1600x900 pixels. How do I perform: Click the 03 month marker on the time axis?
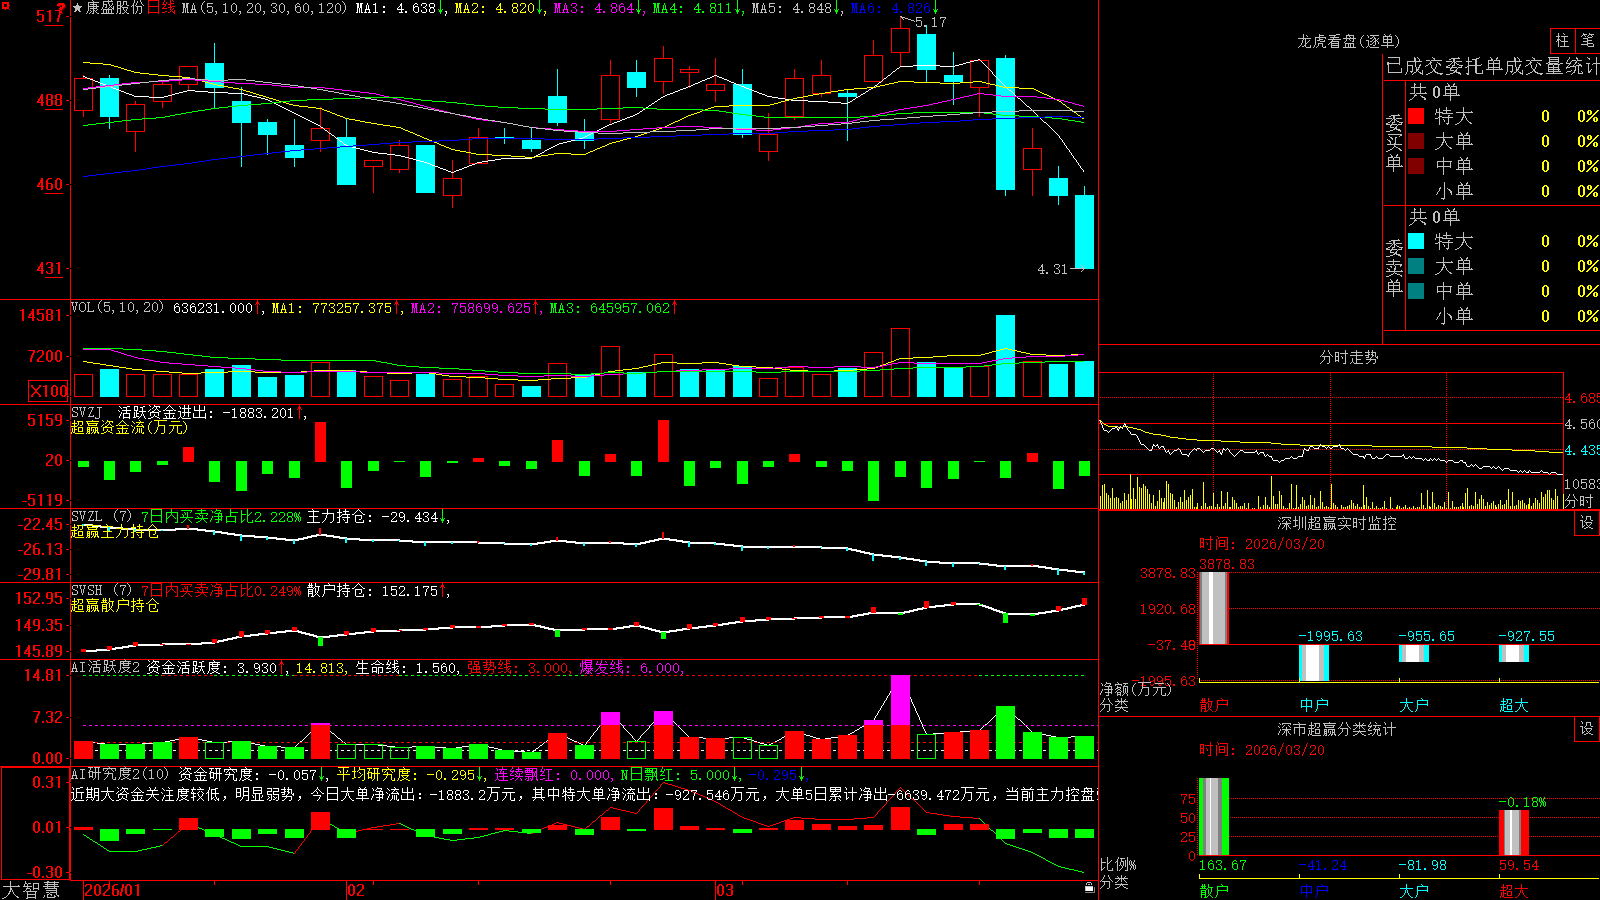(725, 890)
